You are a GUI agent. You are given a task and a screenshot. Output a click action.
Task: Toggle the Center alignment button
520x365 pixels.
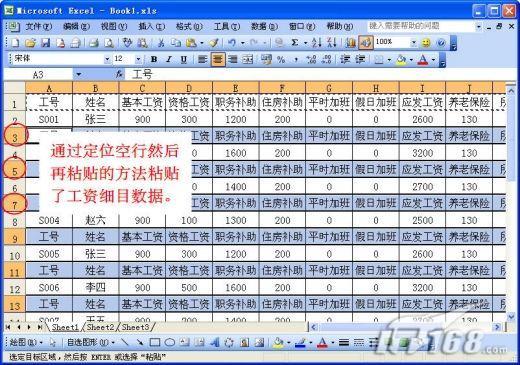218,60
